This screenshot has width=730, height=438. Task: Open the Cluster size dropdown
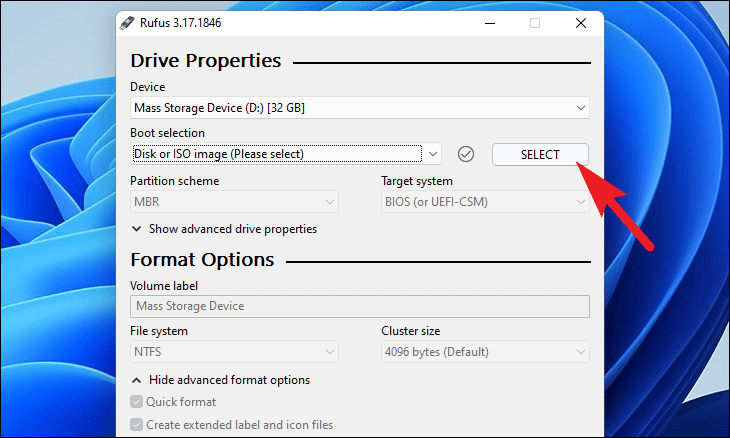pyautogui.click(x=485, y=352)
